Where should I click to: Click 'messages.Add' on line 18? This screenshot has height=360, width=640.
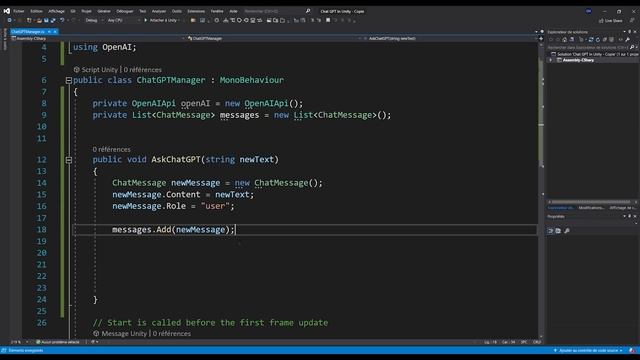tap(142, 229)
